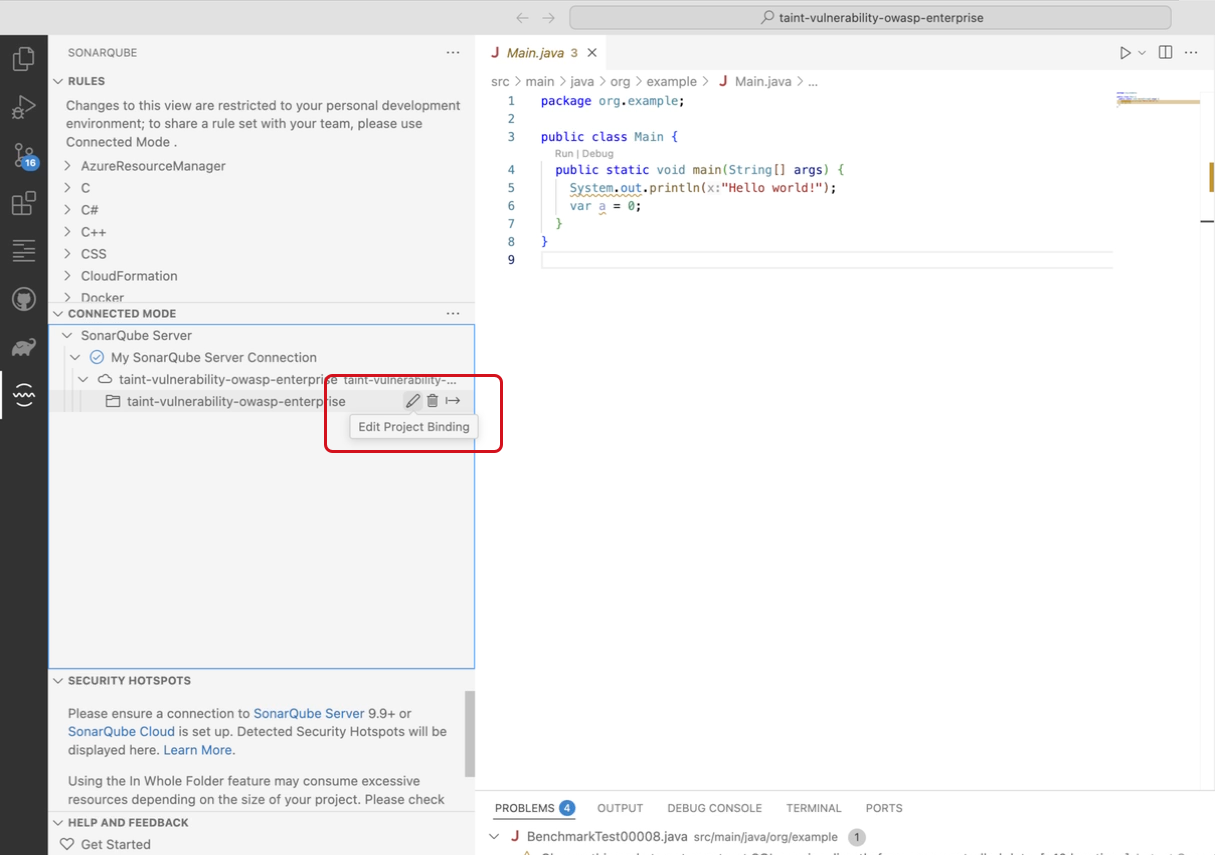
Task: Open Run and Debug view
Action: point(23,107)
